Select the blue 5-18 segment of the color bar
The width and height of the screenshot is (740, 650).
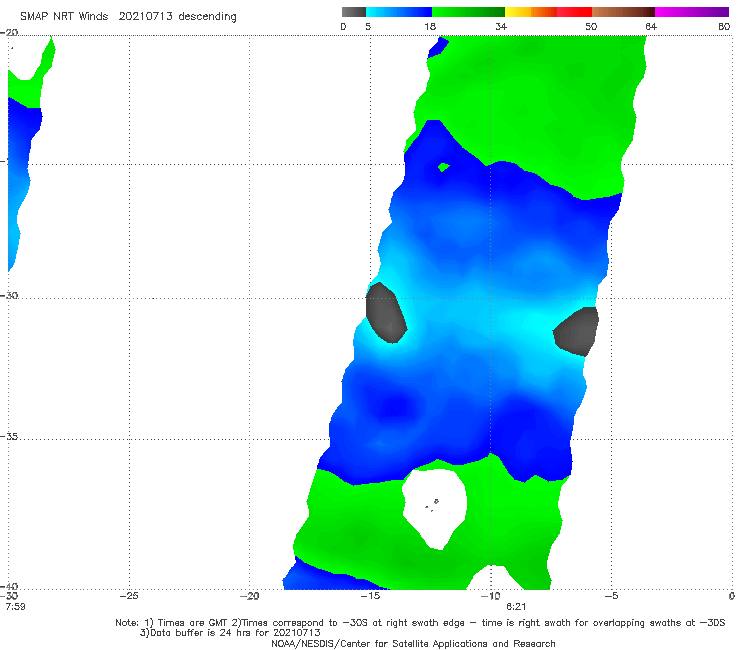(x=399, y=12)
